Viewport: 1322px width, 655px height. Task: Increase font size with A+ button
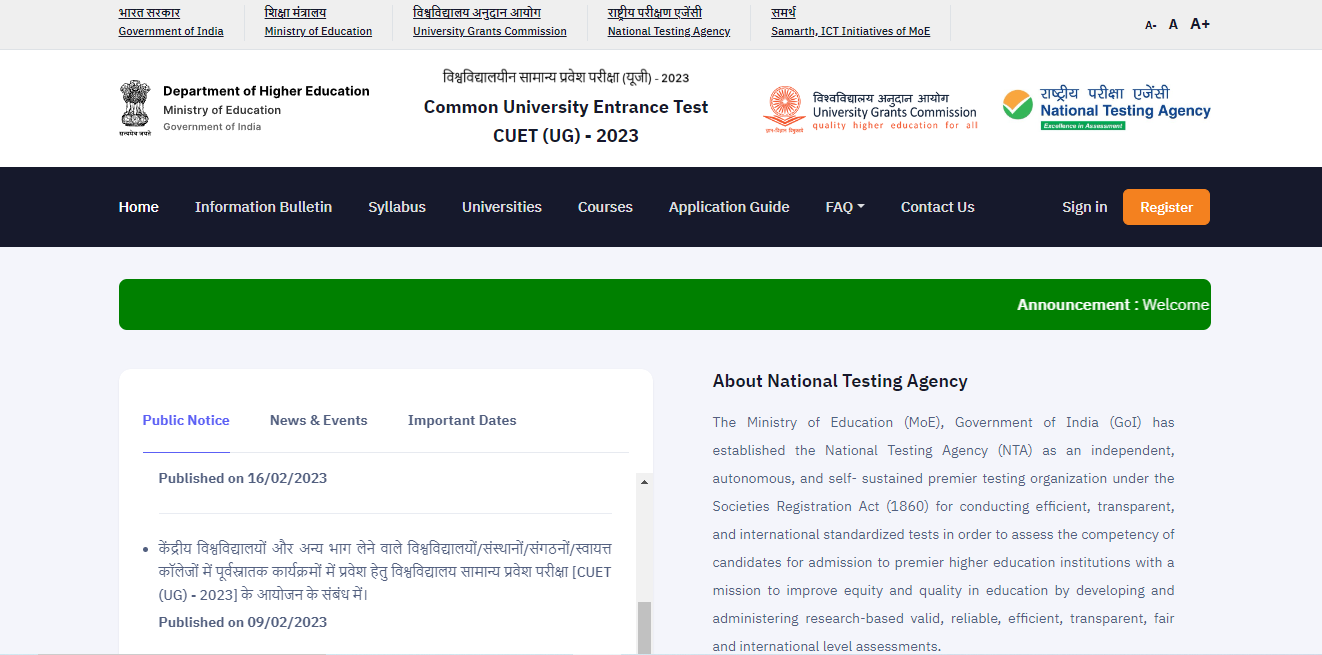1200,24
